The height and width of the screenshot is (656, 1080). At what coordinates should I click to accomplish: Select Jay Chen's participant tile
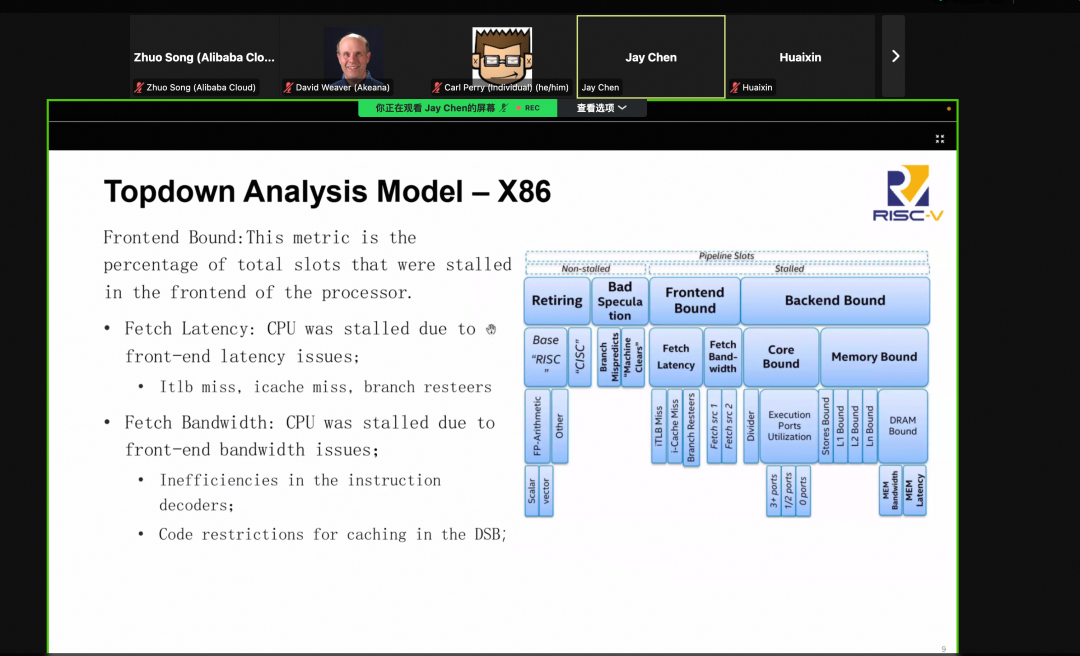(651, 57)
